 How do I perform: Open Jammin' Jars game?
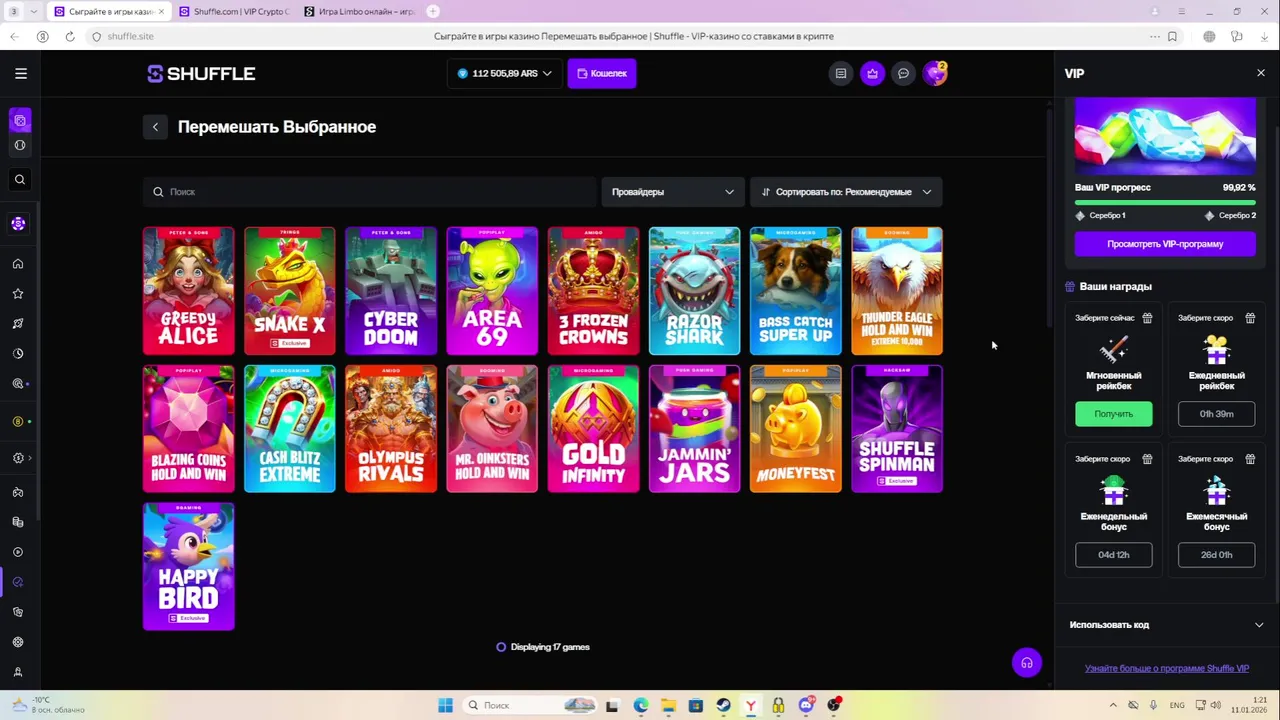(694, 429)
